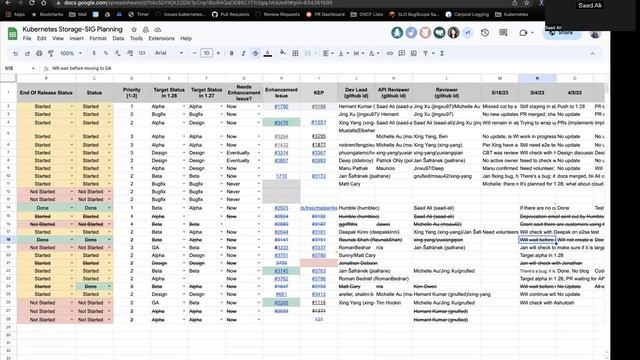This screenshot has width=640, height=360.
Task: Open enhancement issue link #2923
Action: coord(281,208)
